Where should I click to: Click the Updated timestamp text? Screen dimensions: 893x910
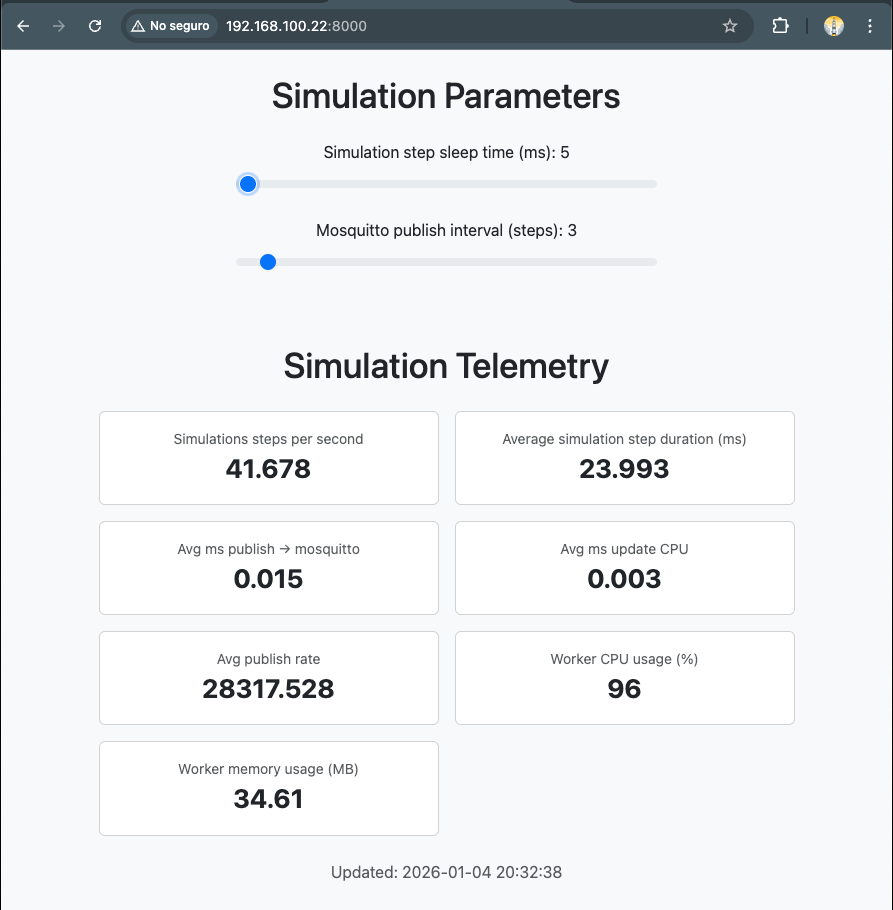point(446,872)
